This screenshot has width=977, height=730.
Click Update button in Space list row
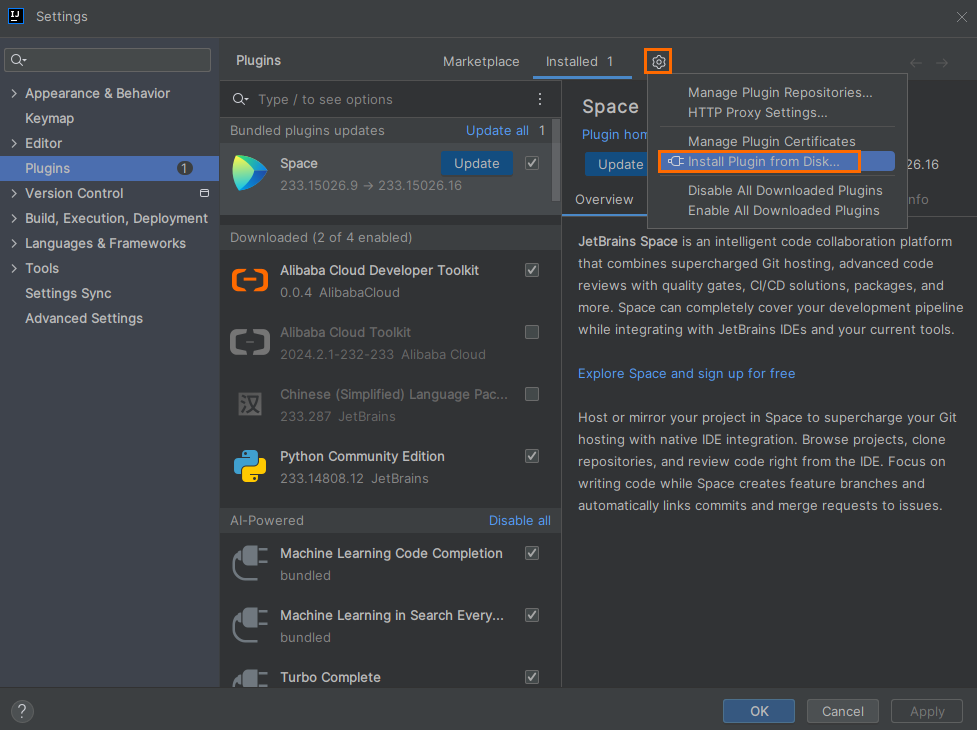pos(477,163)
